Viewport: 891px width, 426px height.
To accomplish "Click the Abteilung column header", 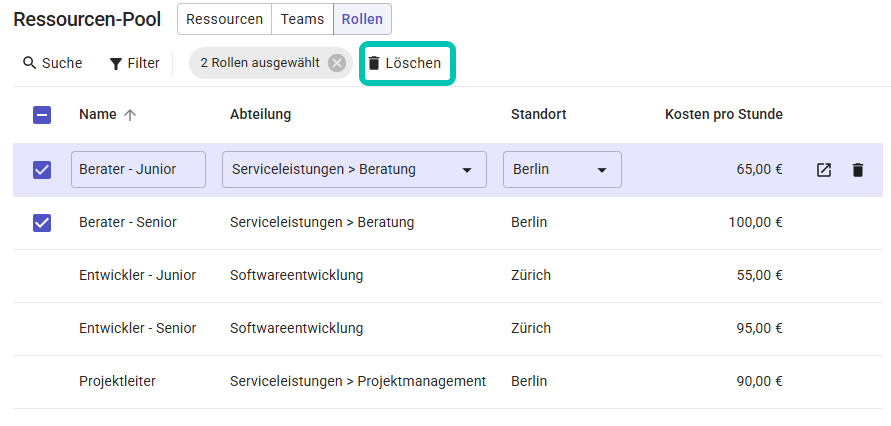I will coord(260,115).
